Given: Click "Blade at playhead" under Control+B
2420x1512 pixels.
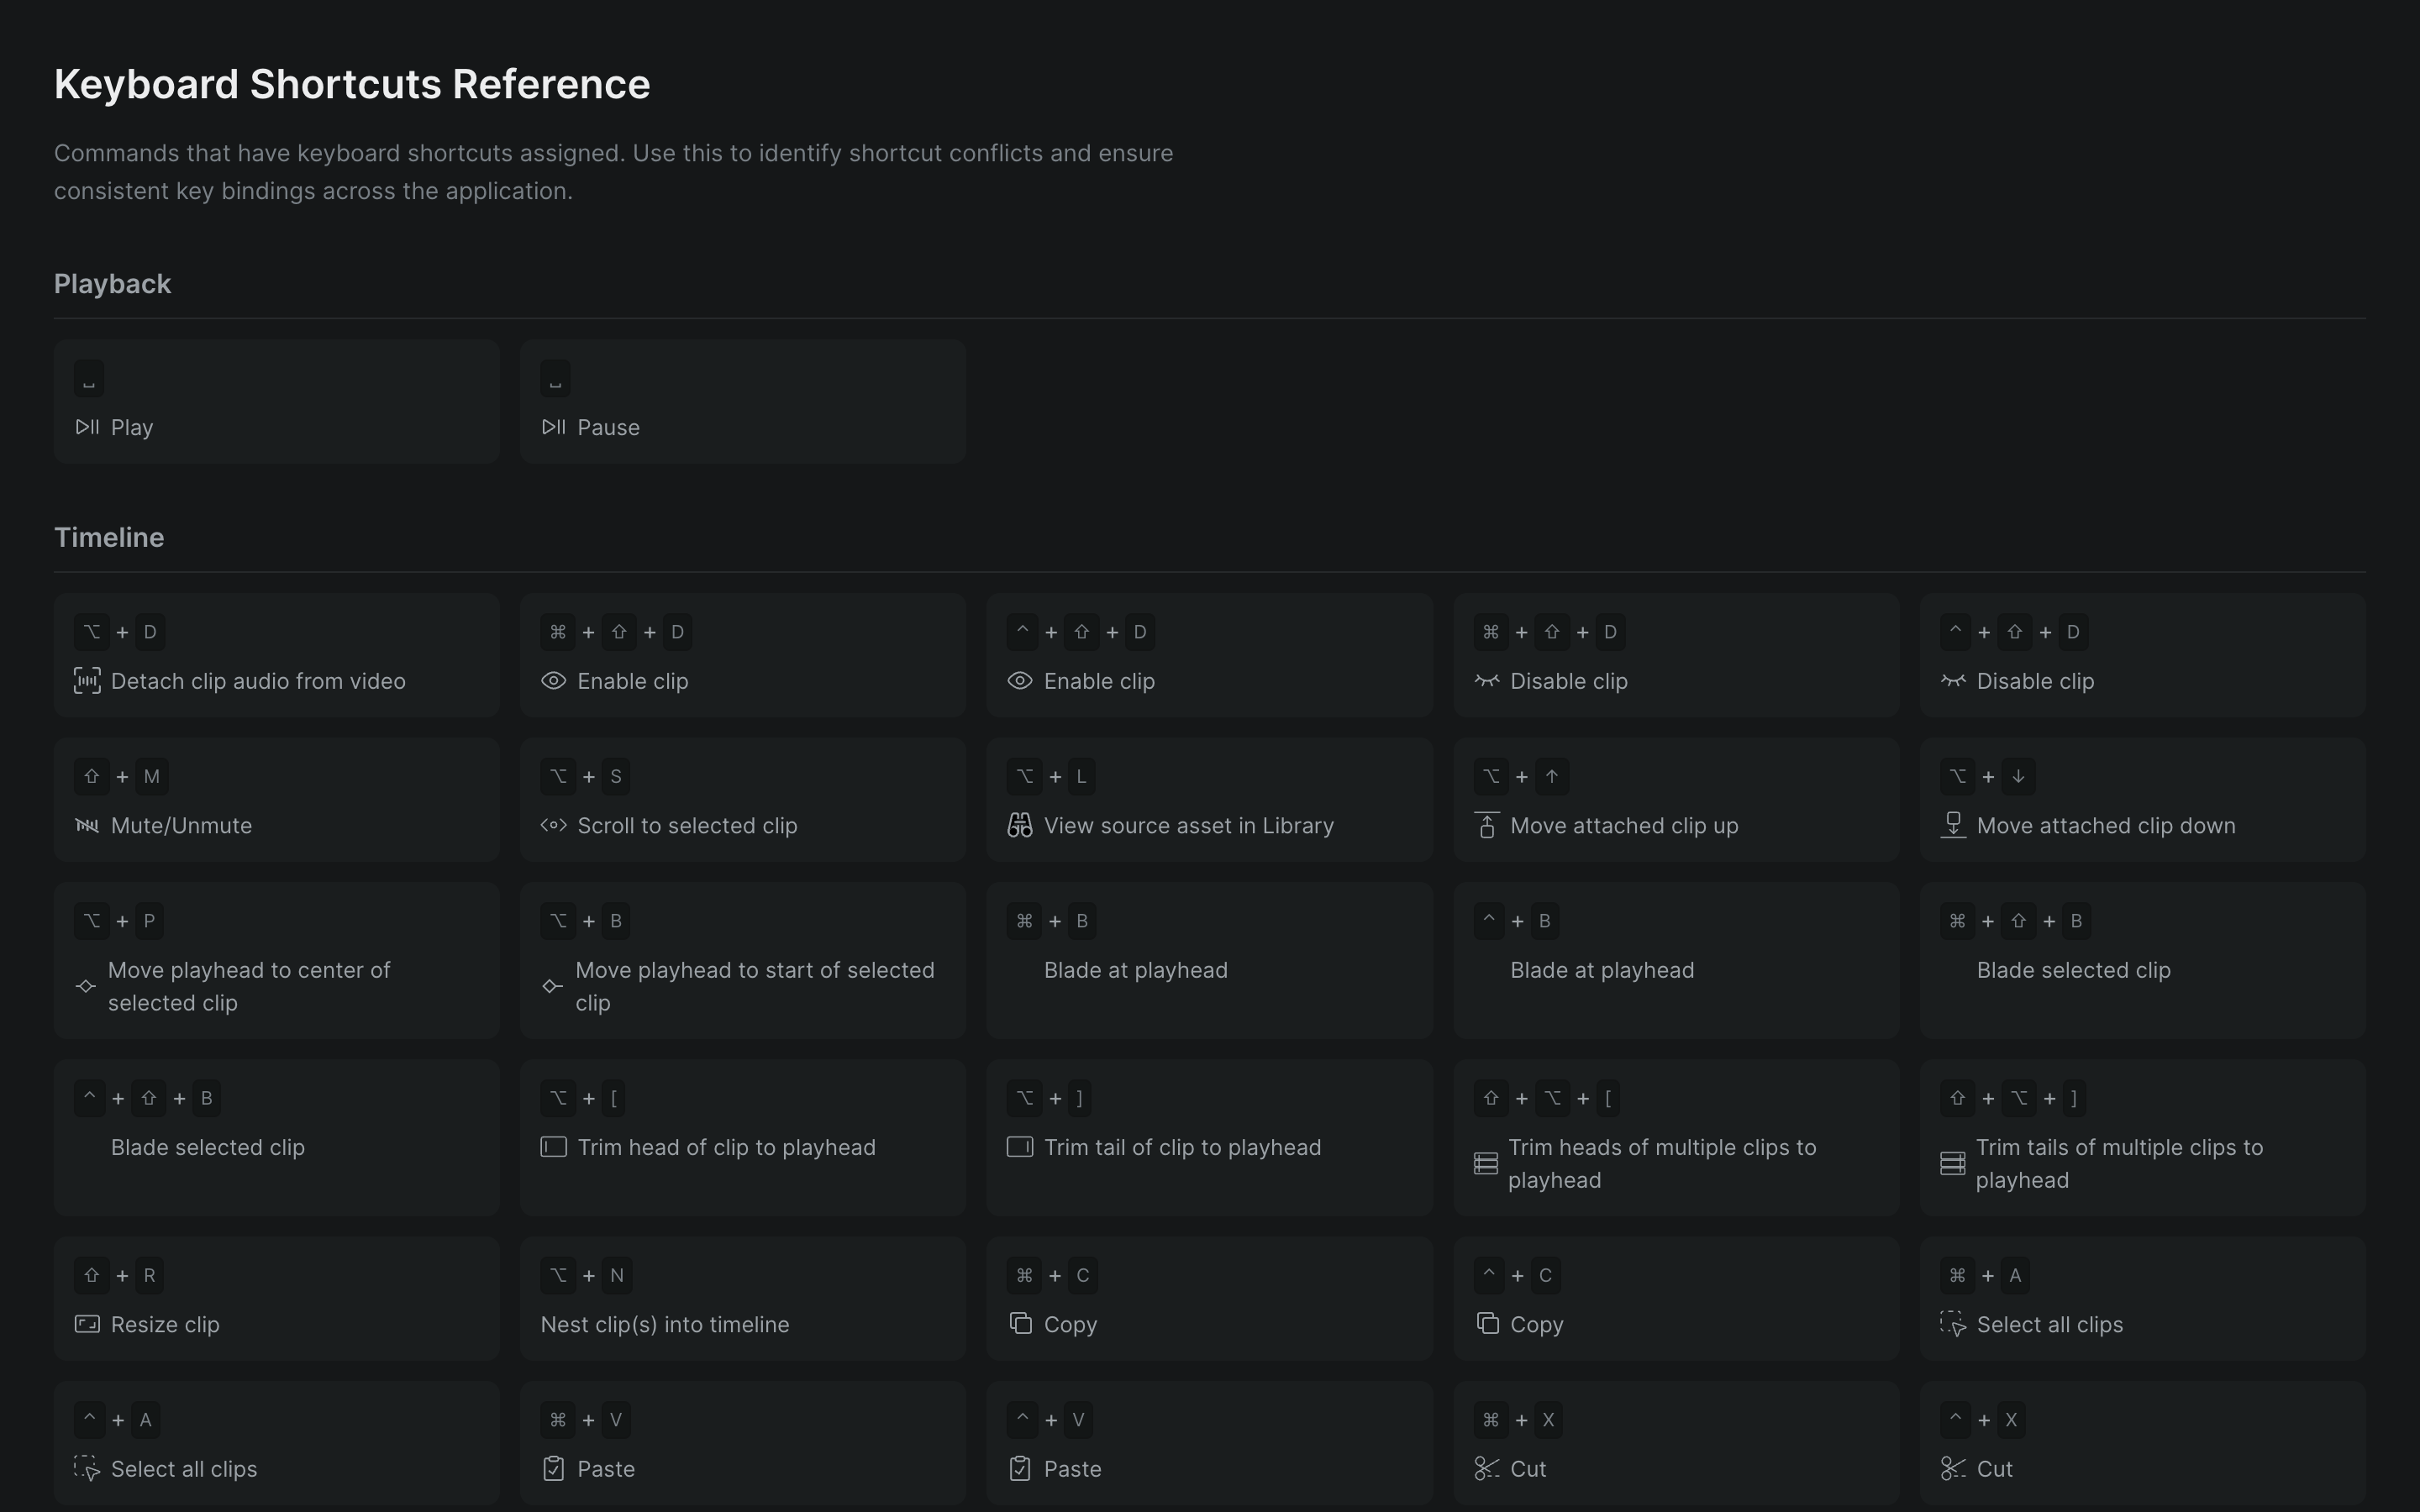Looking at the screenshot, I should coord(1602,970).
